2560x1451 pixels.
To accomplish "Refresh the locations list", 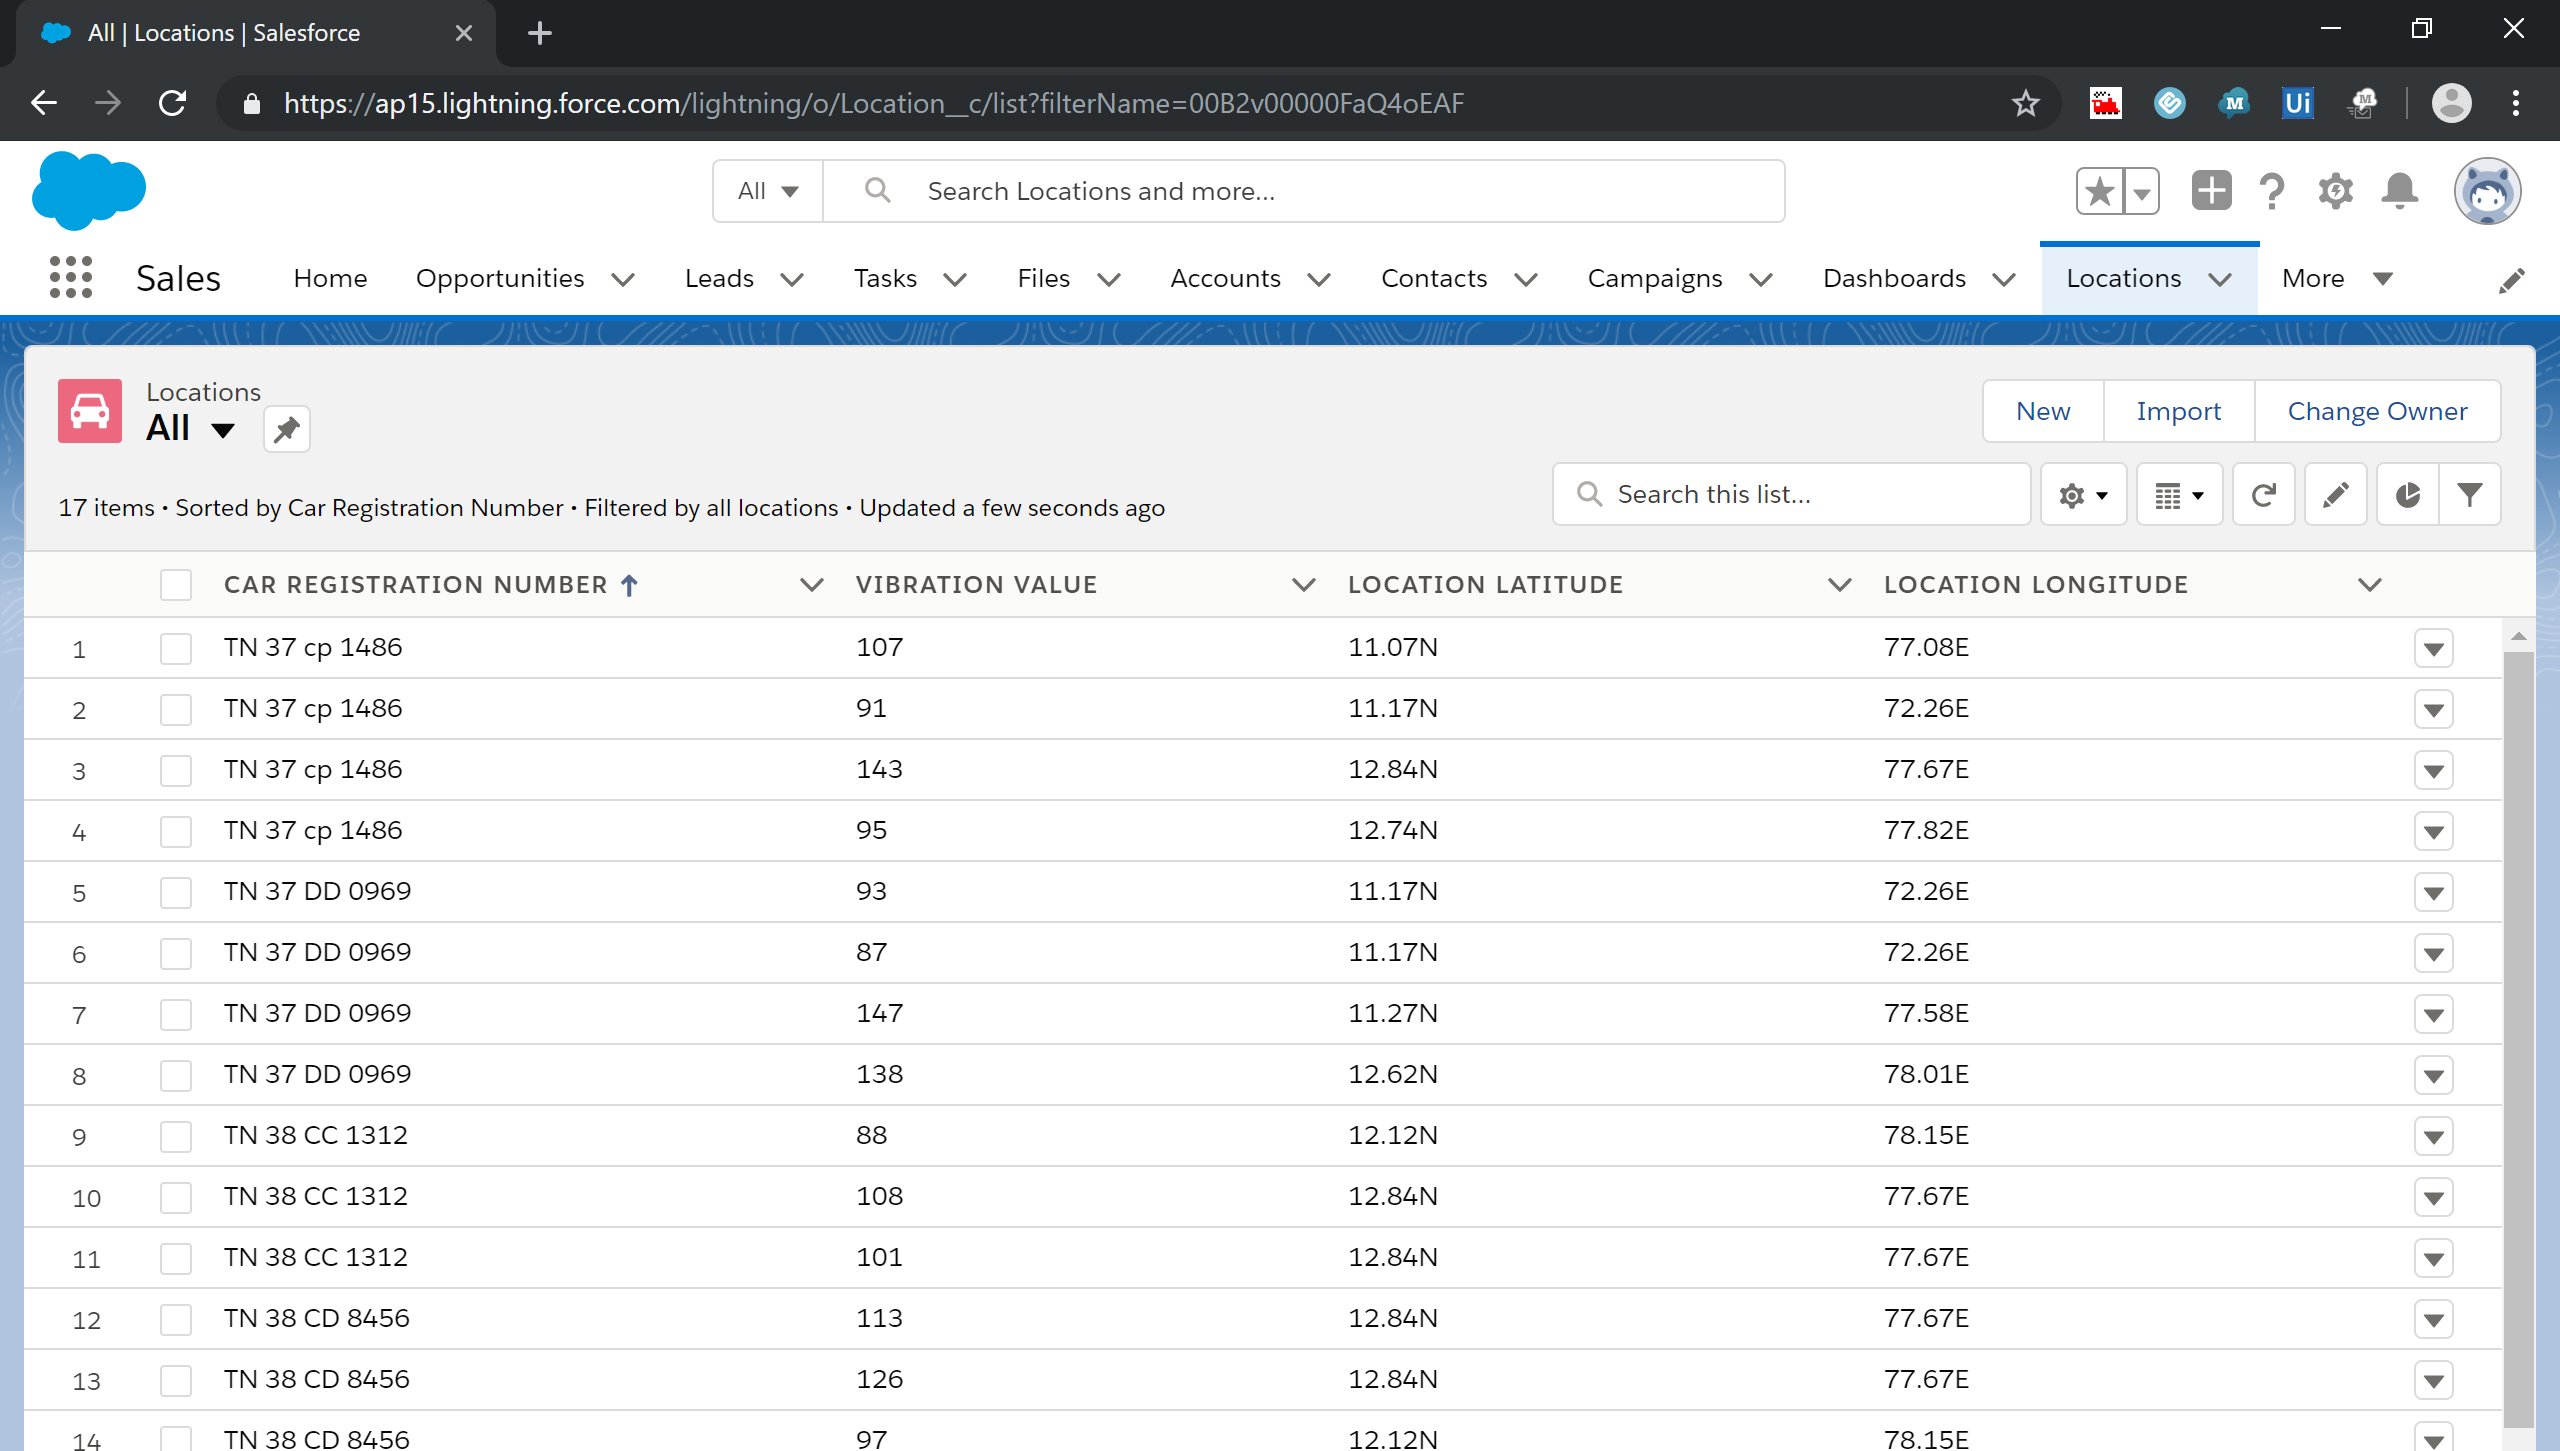I will (2263, 494).
